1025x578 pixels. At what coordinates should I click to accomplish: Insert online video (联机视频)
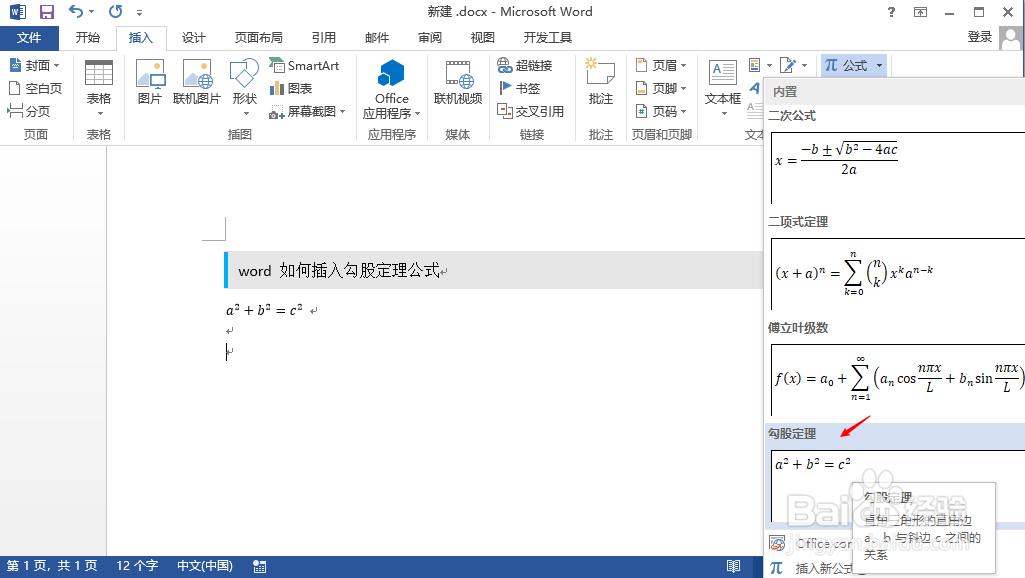[x=458, y=82]
